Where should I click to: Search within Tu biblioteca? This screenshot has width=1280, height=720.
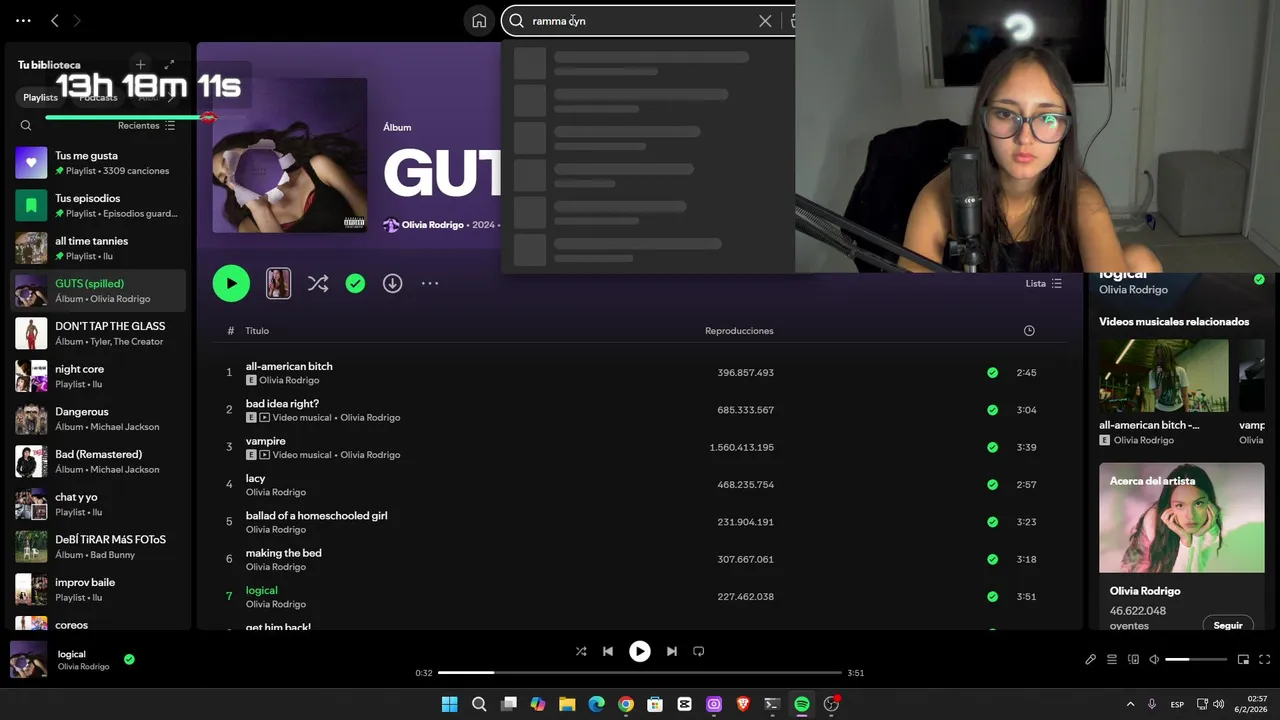(26, 125)
